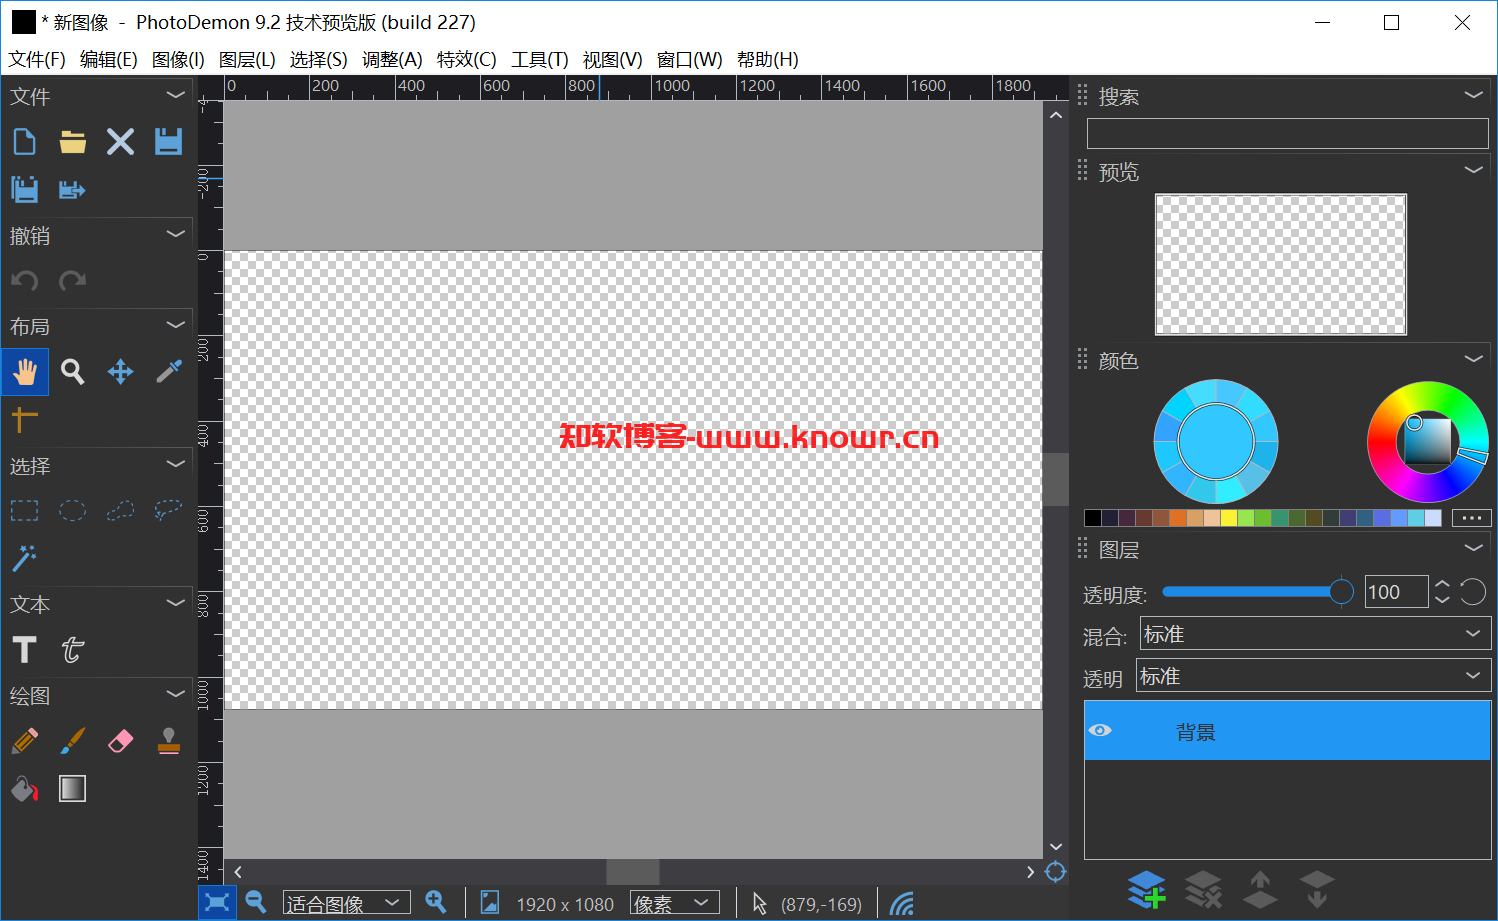
Task: Open the 适合图像 zoom level dropdown
Action: point(346,903)
